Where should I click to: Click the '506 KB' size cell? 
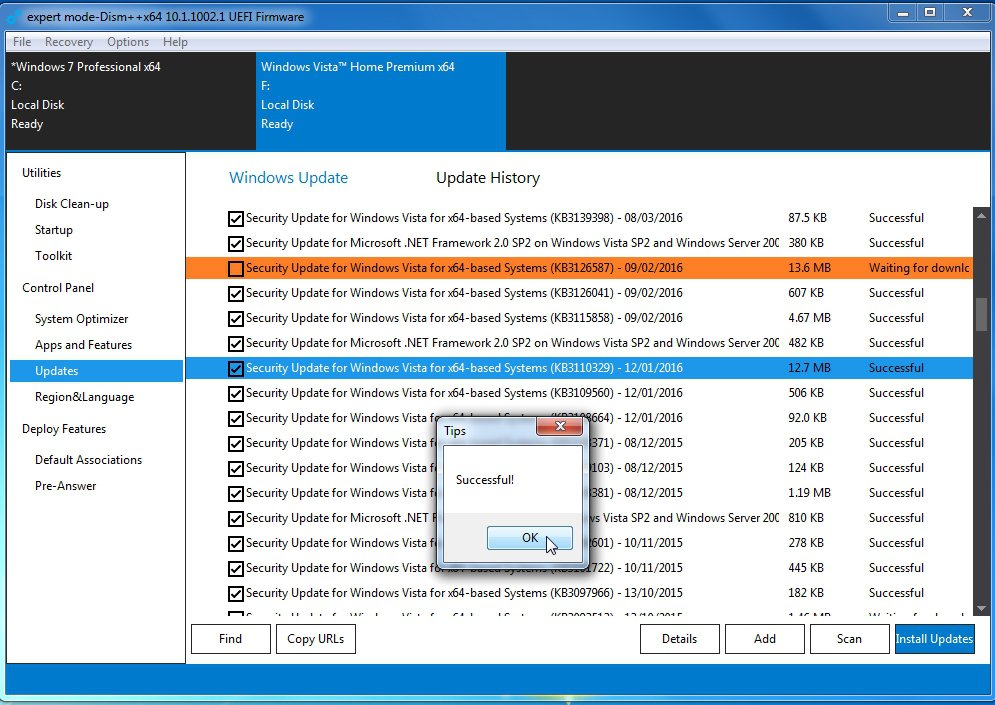click(x=806, y=393)
